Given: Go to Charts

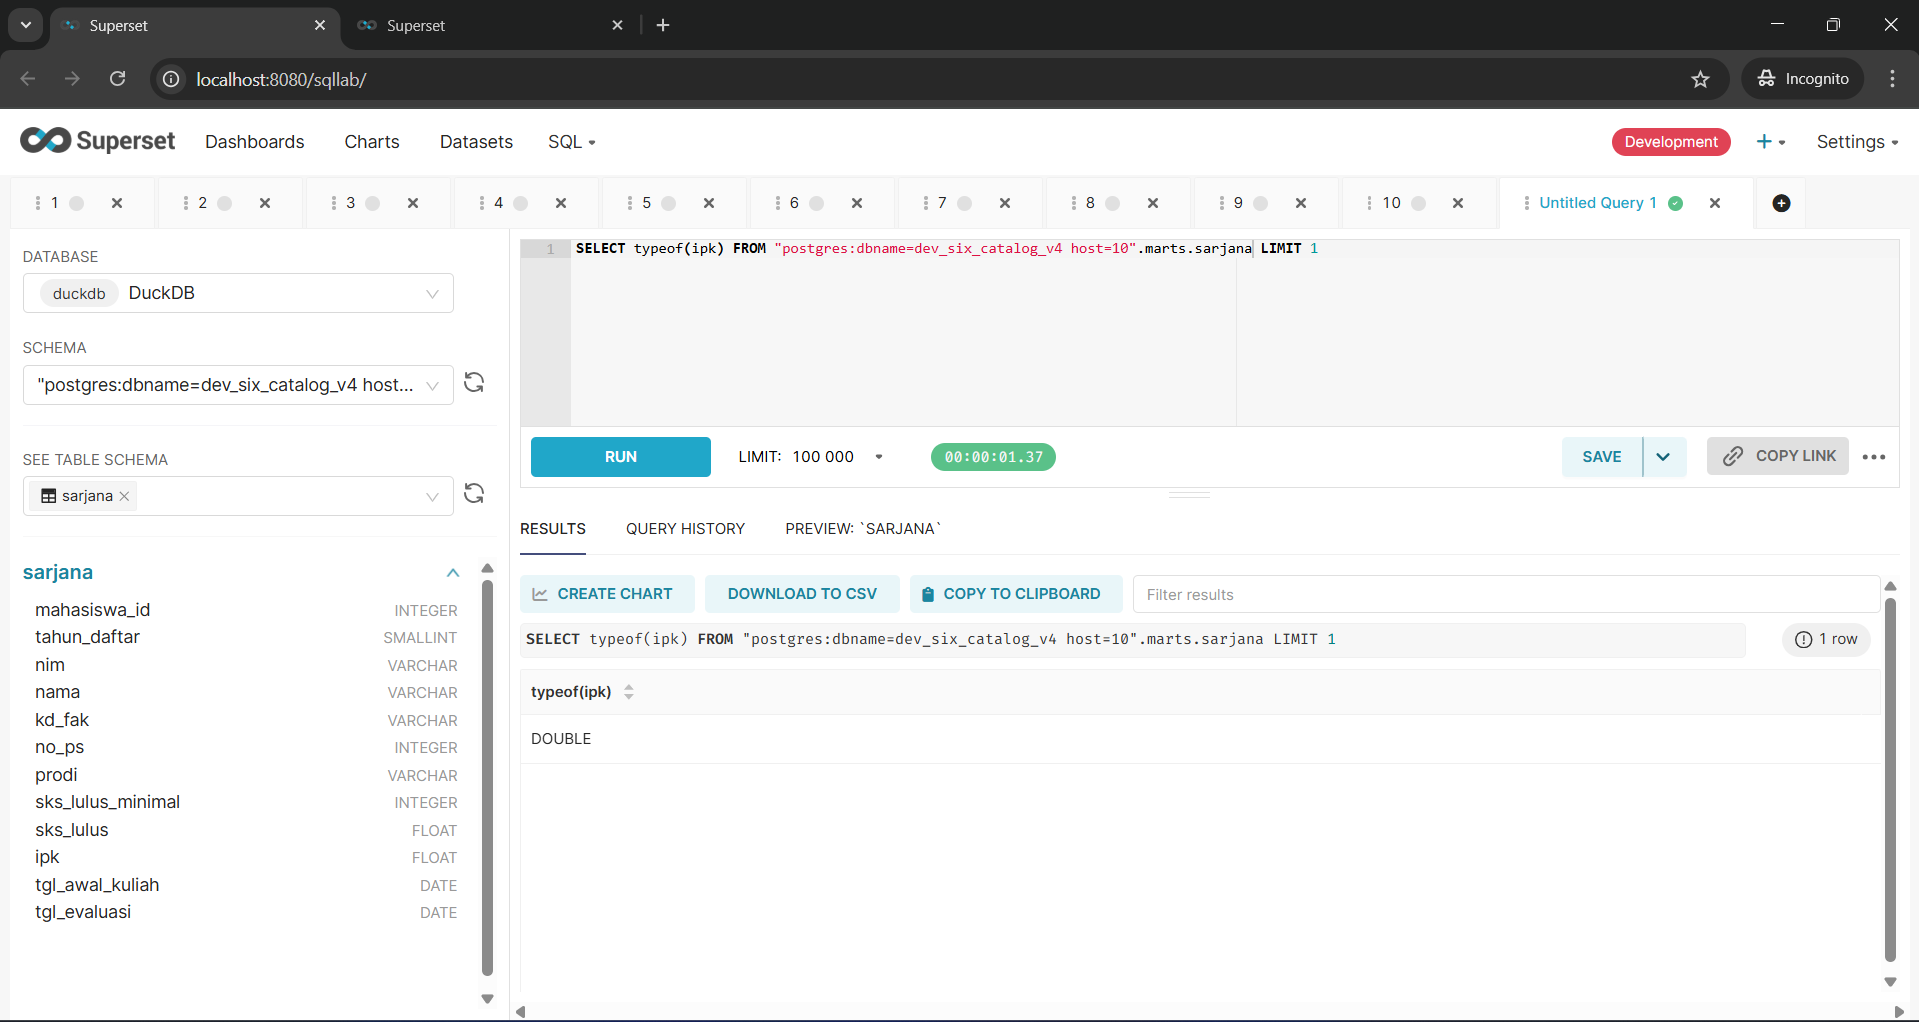Looking at the screenshot, I should 372,142.
